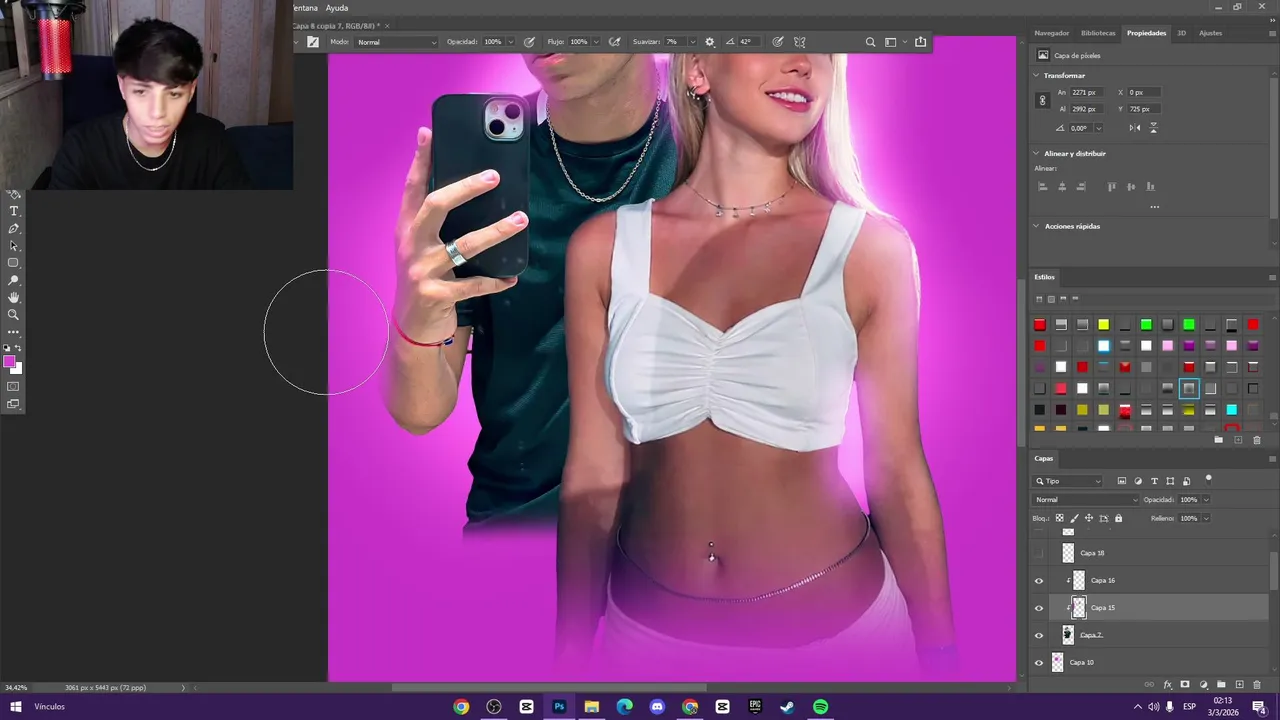This screenshot has height=720, width=1280.
Task: Switch to the Ajustes tab
Action: (x=1210, y=33)
